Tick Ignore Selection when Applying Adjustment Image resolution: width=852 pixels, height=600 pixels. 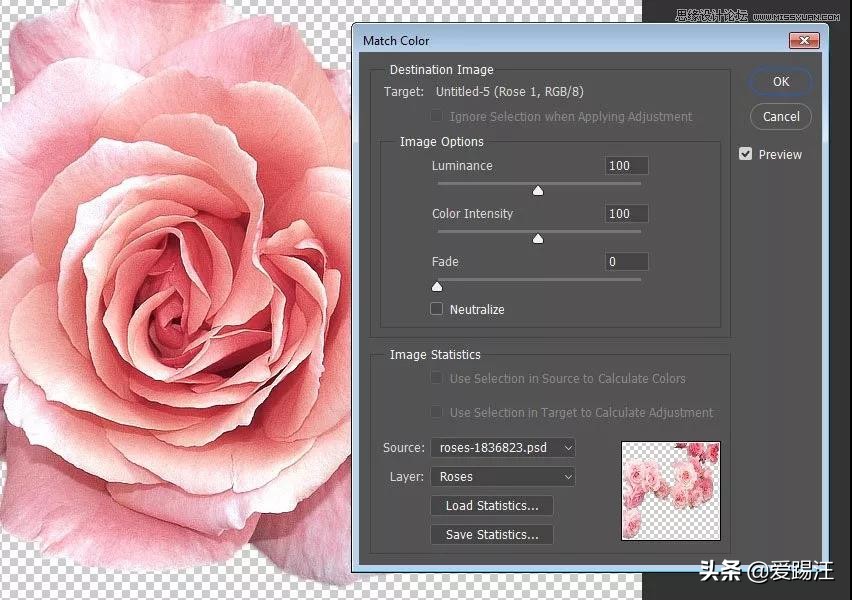pos(437,117)
